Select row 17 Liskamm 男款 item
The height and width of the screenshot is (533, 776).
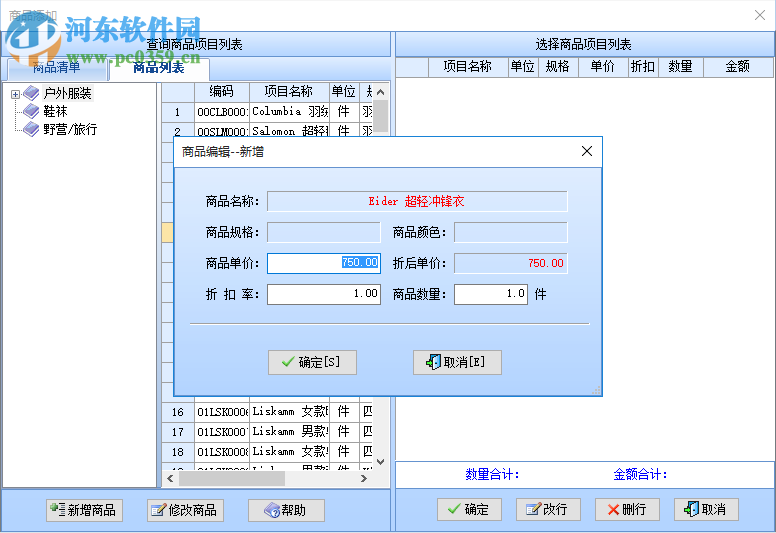tap(290, 432)
